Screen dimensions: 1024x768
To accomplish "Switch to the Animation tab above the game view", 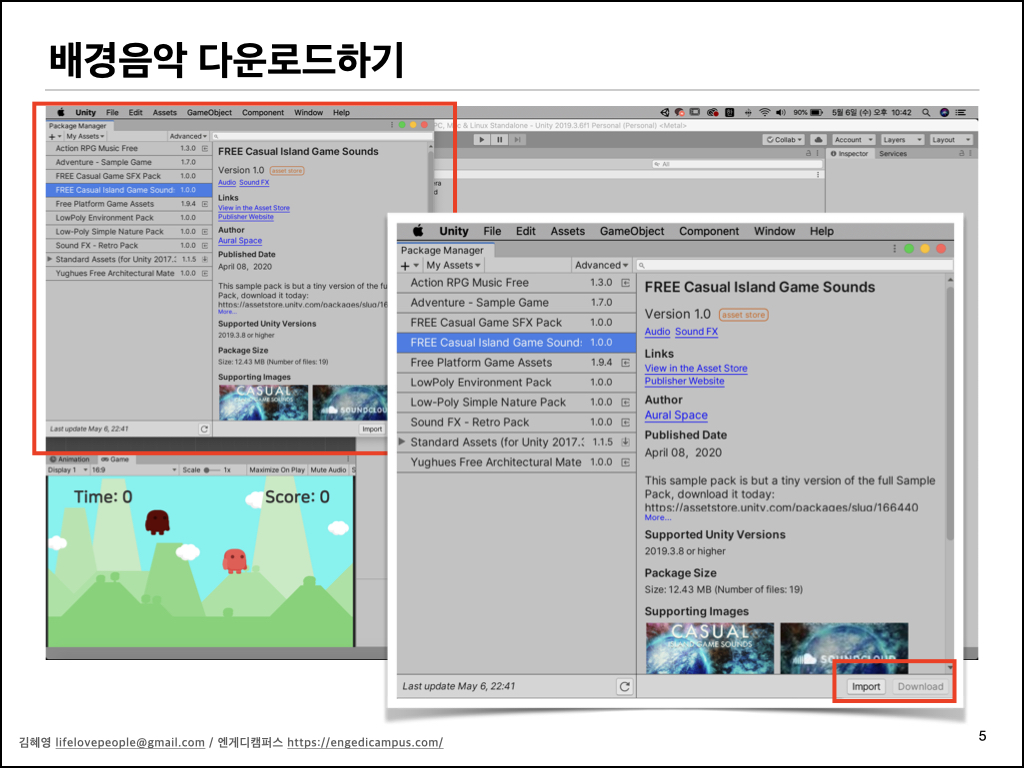I will pos(70,459).
